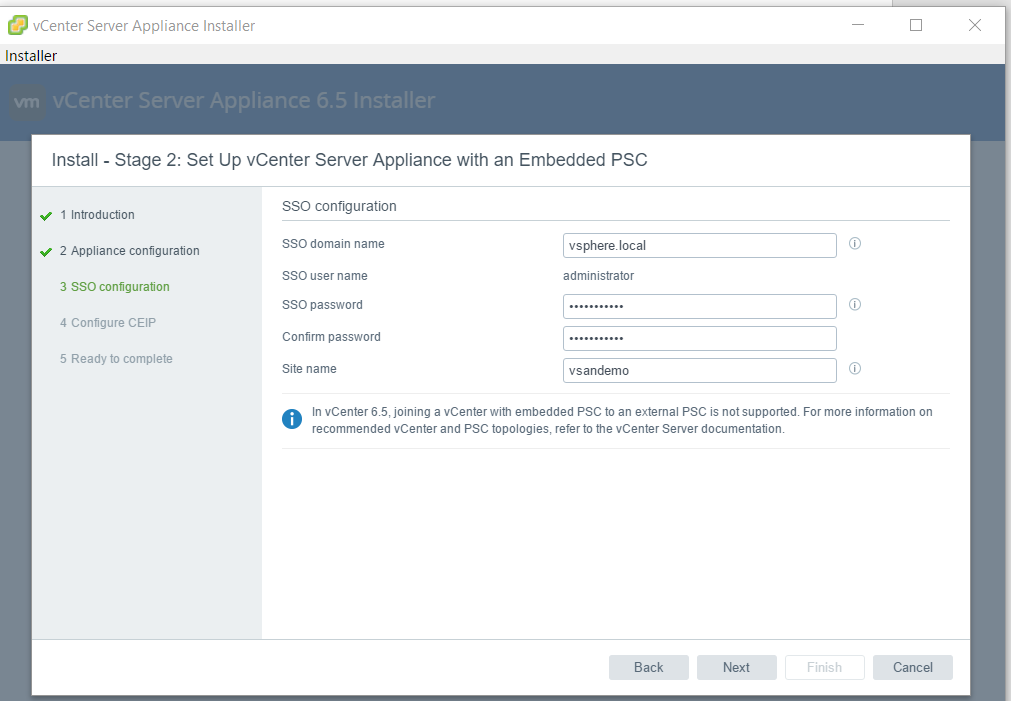Click the info icon beside Site name
Image resolution: width=1011 pixels, height=701 pixels.
pyautogui.click(x=855, y=368)
